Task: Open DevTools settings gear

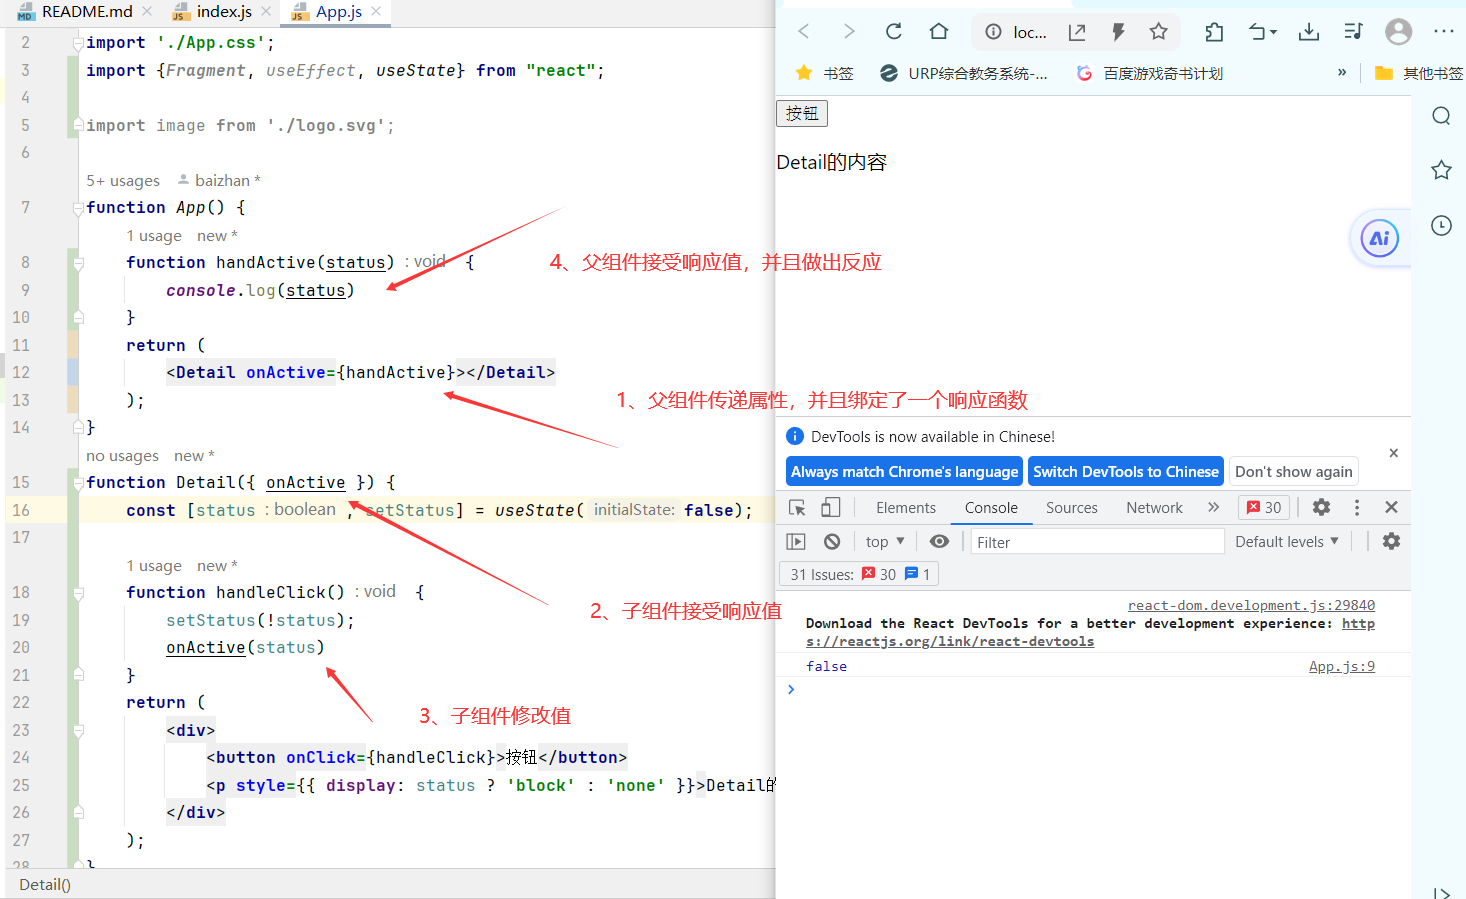Action: [1321, 507]
